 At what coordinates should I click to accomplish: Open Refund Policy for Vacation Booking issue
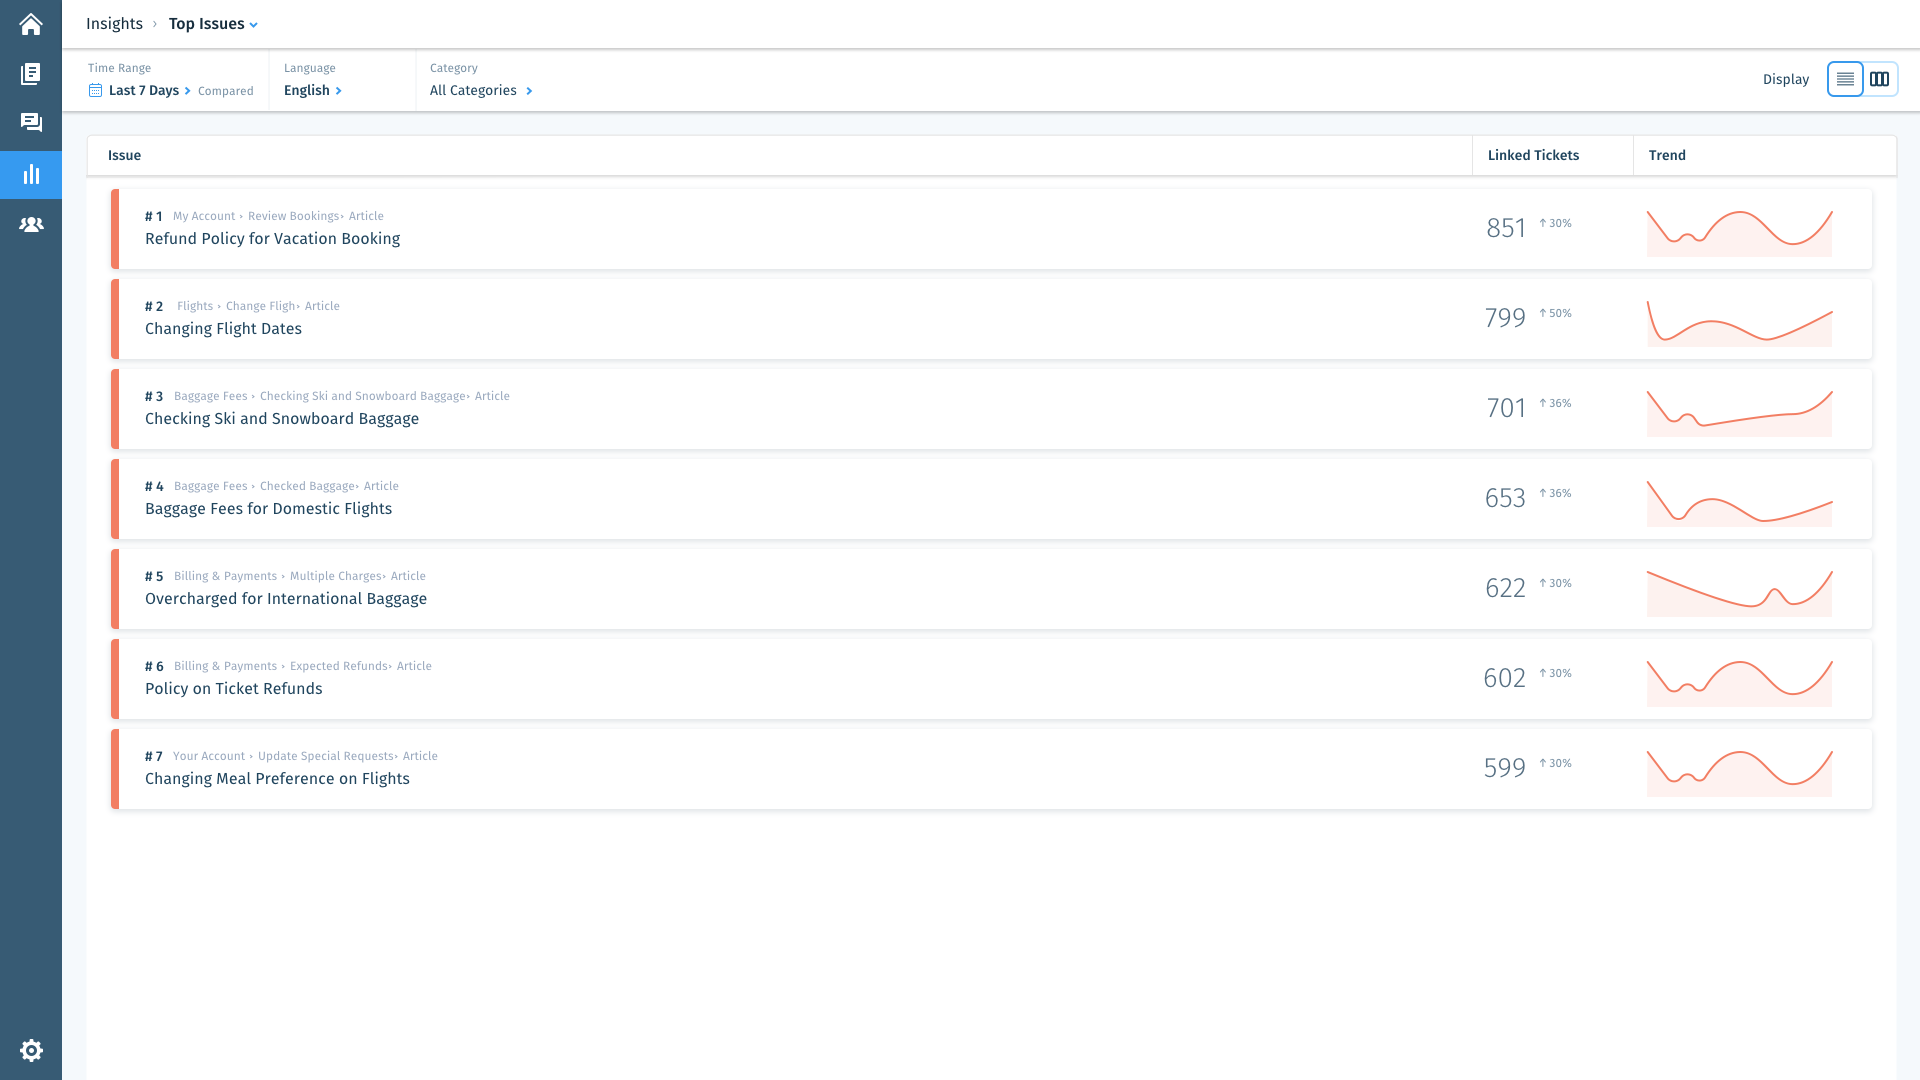pos(272,238)
